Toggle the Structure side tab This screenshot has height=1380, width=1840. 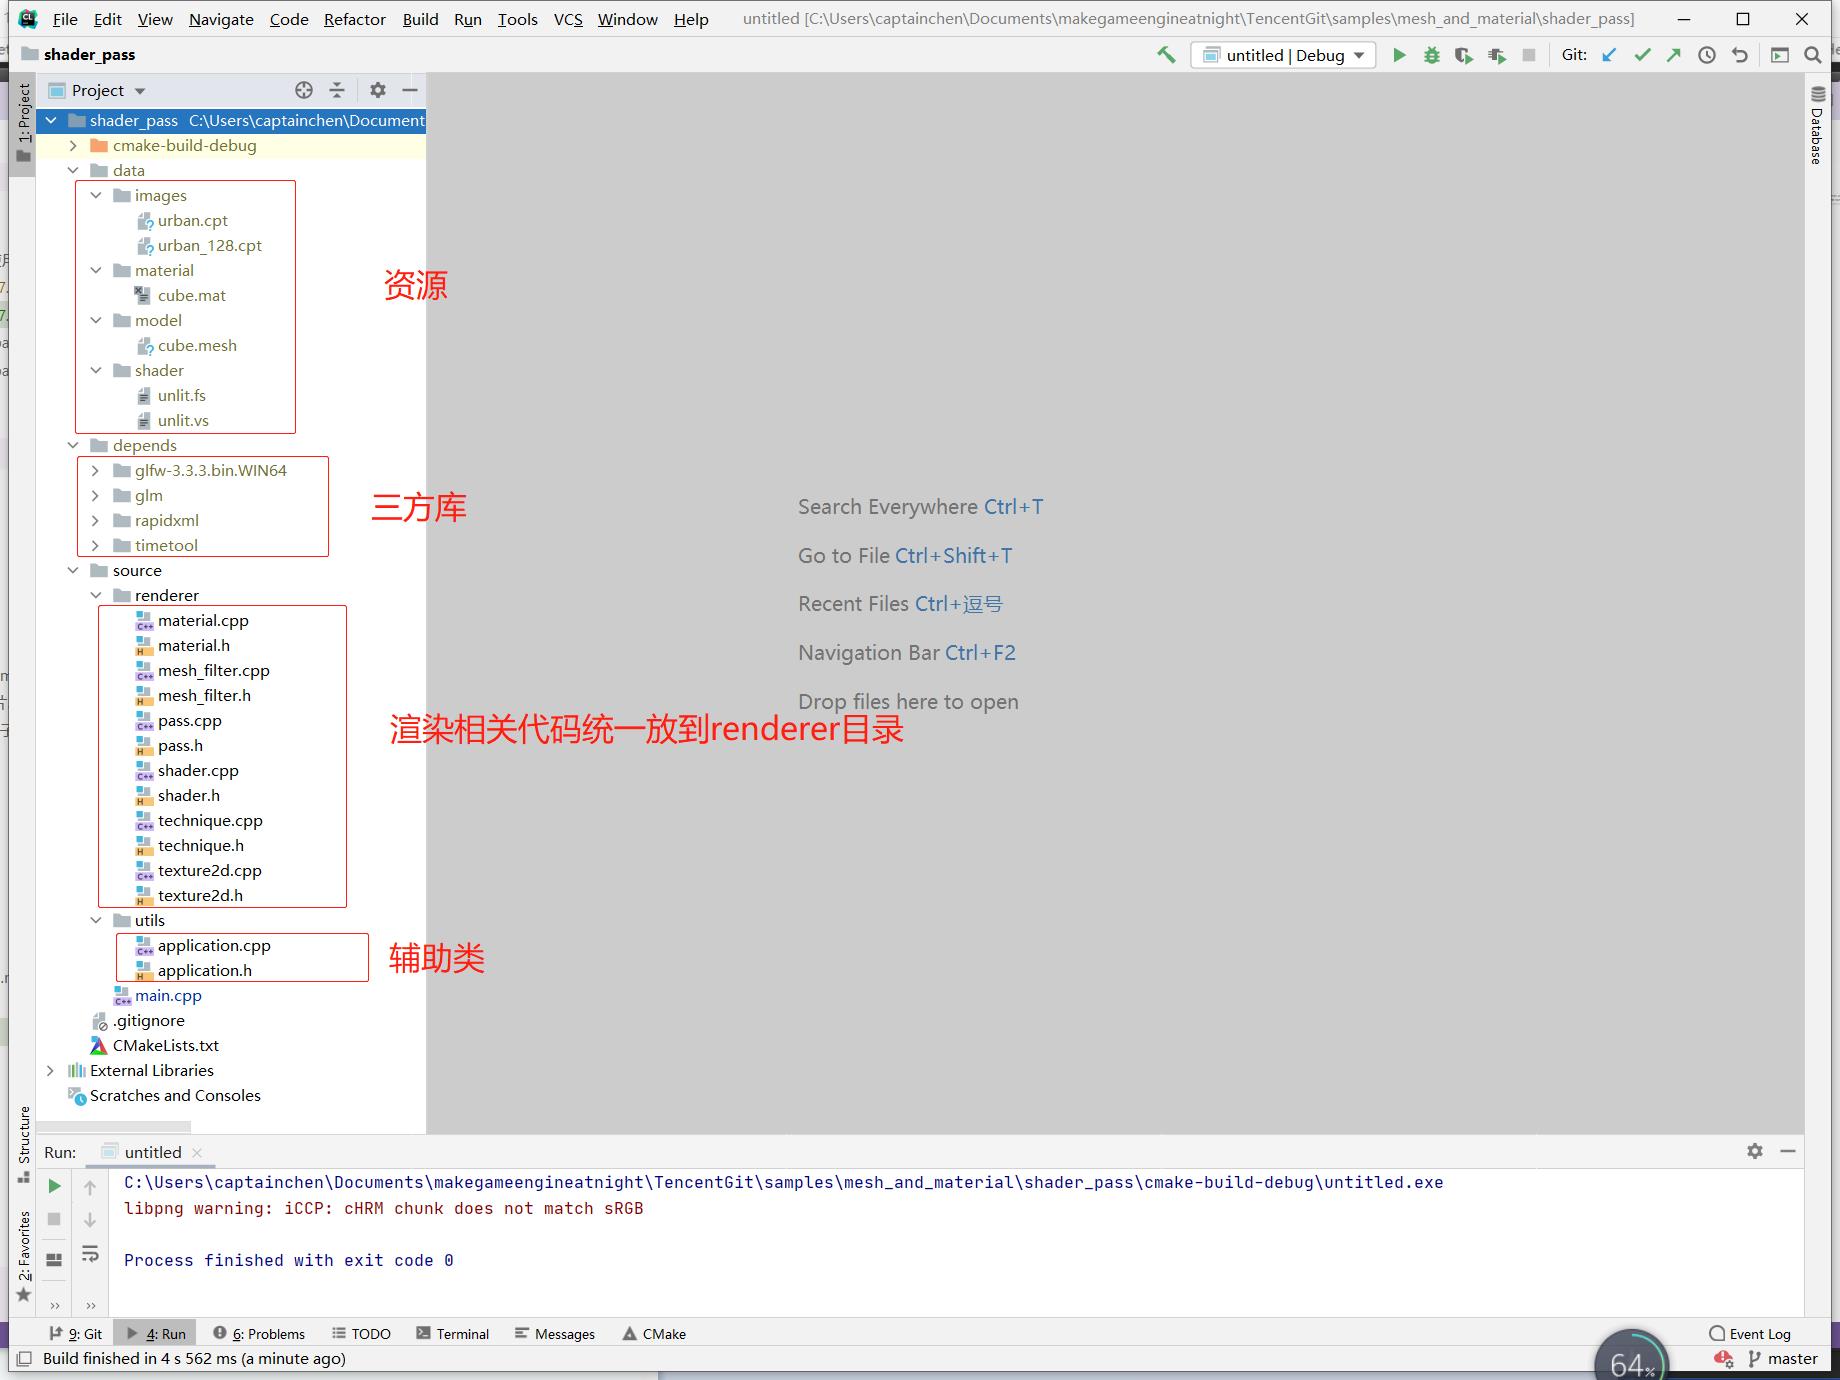pos(24,1144)
